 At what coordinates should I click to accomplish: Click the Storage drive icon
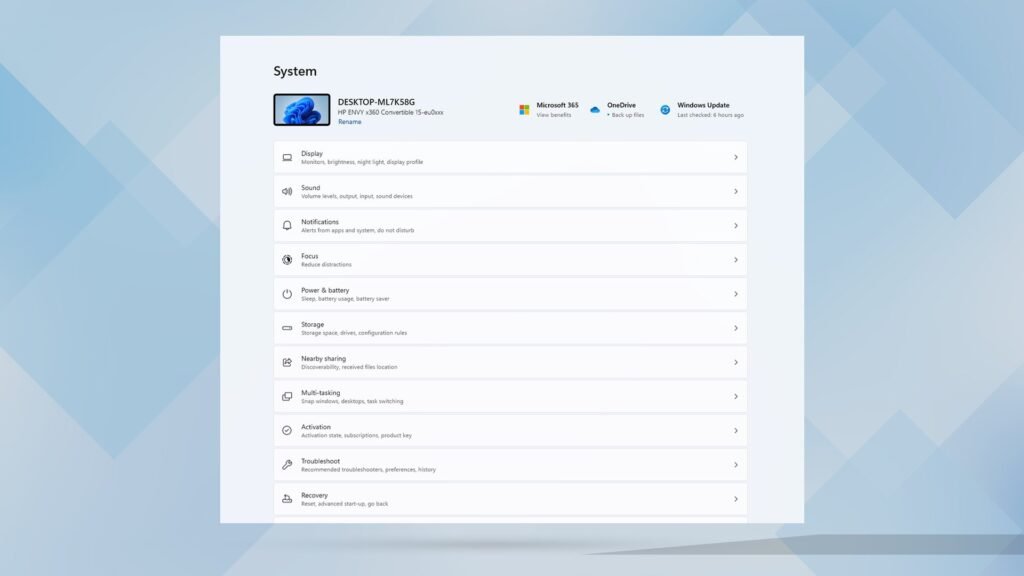pyautogui.click(x=287, y=328)
